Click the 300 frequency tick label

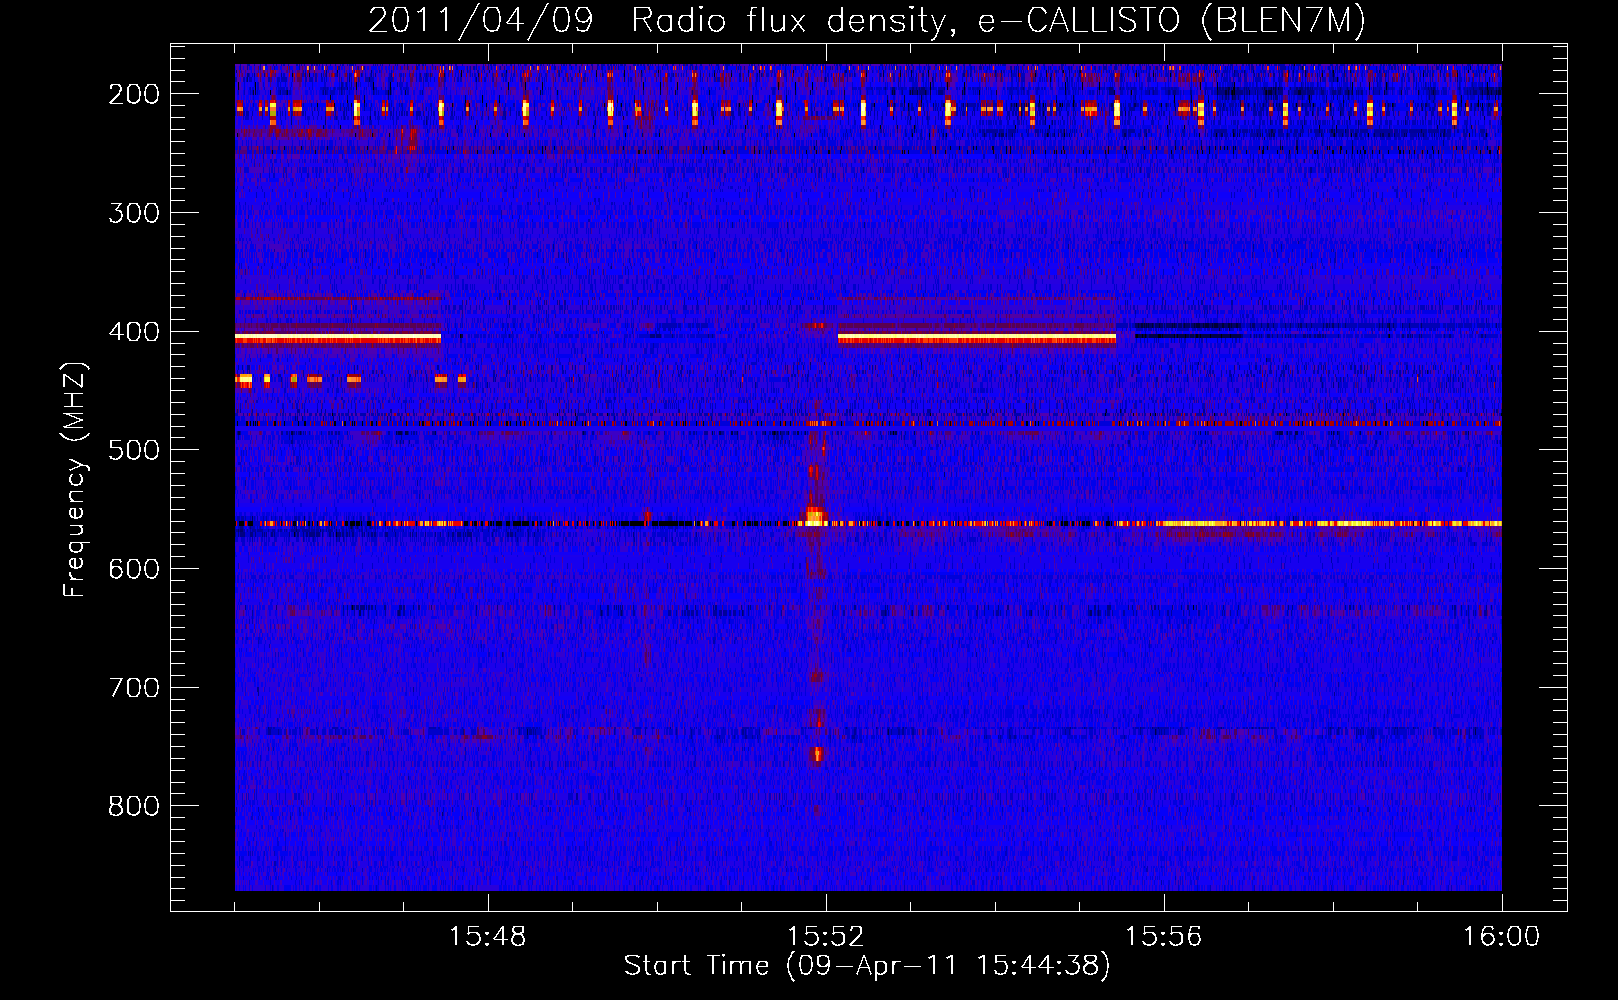coord(134,213)
